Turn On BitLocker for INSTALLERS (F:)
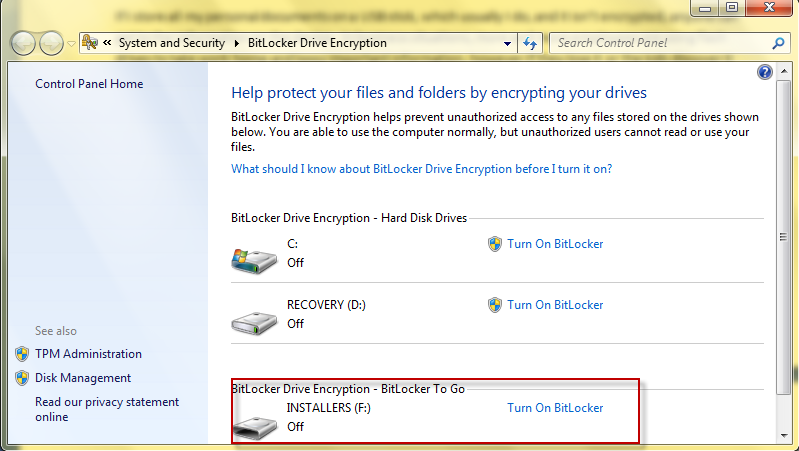799x451 pixels. [555, 408]
